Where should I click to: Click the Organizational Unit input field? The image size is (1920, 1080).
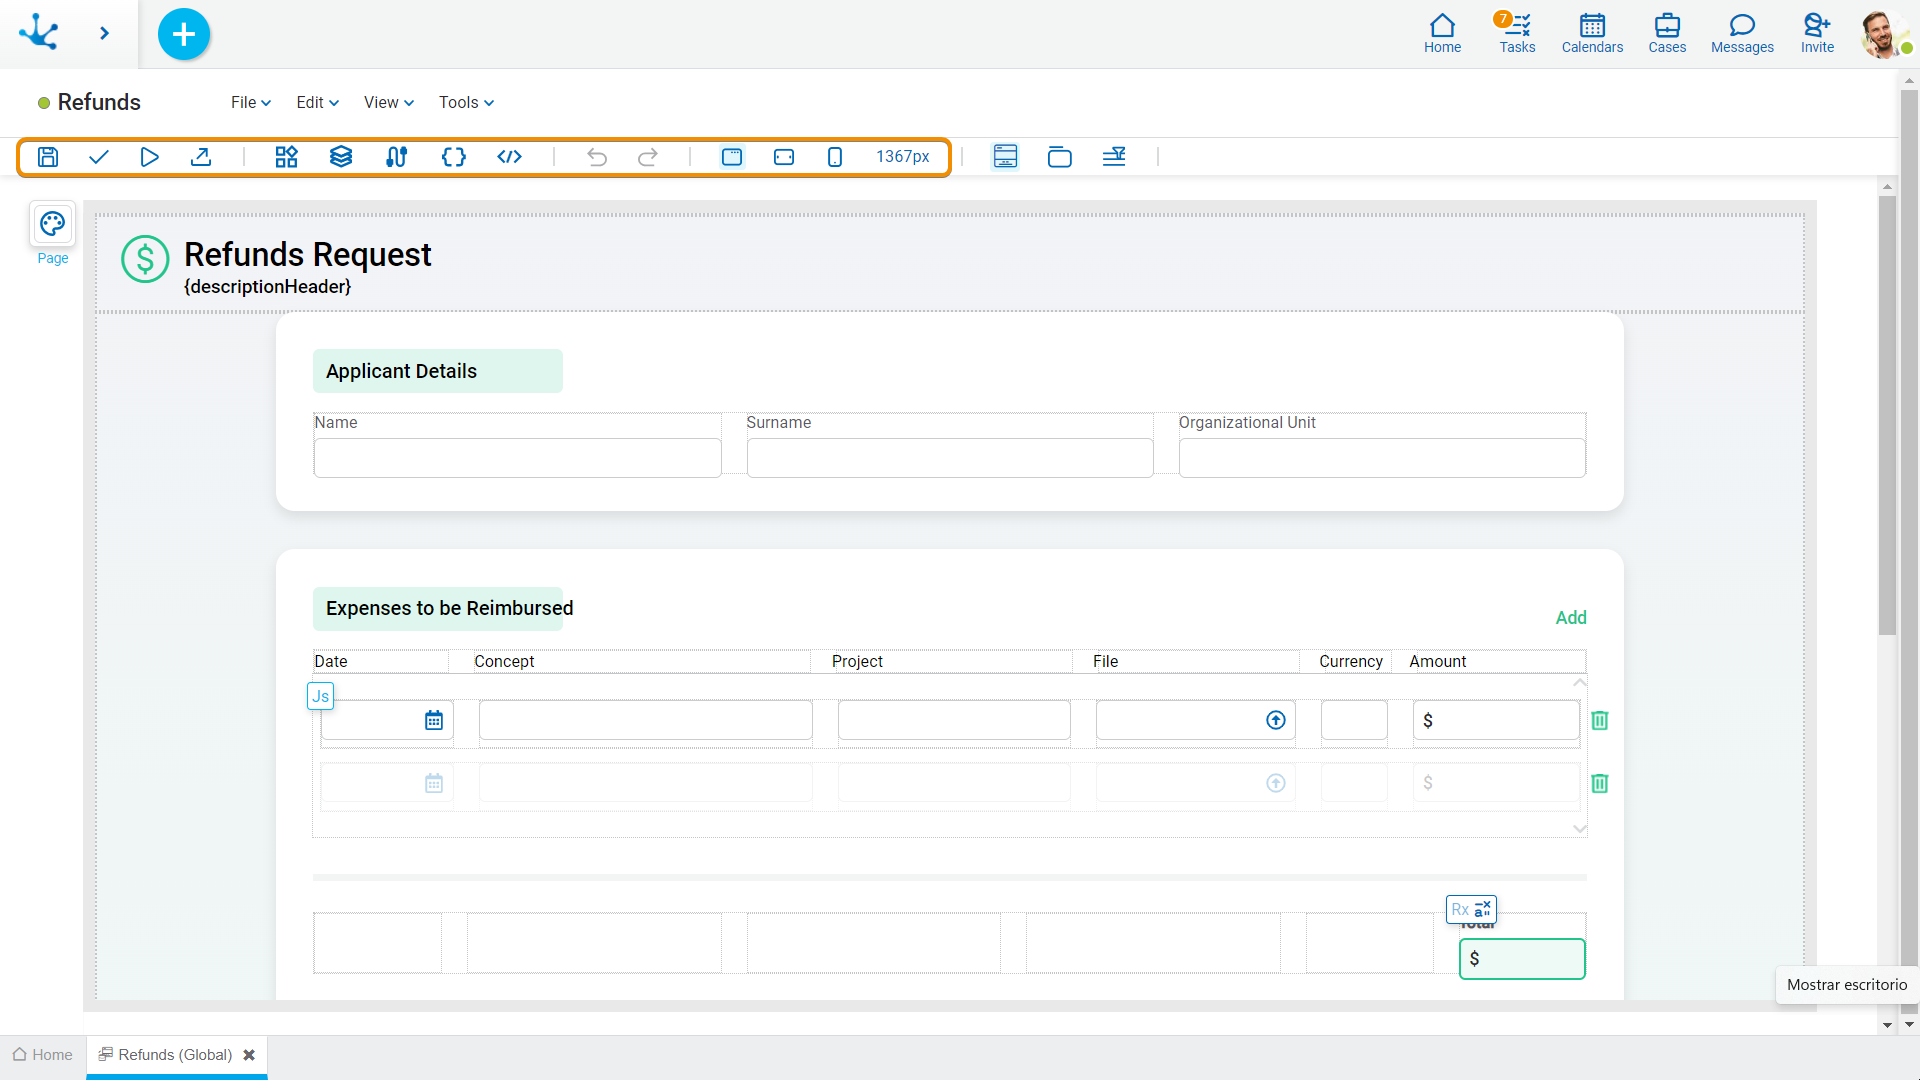click(x=1382, y=458)
